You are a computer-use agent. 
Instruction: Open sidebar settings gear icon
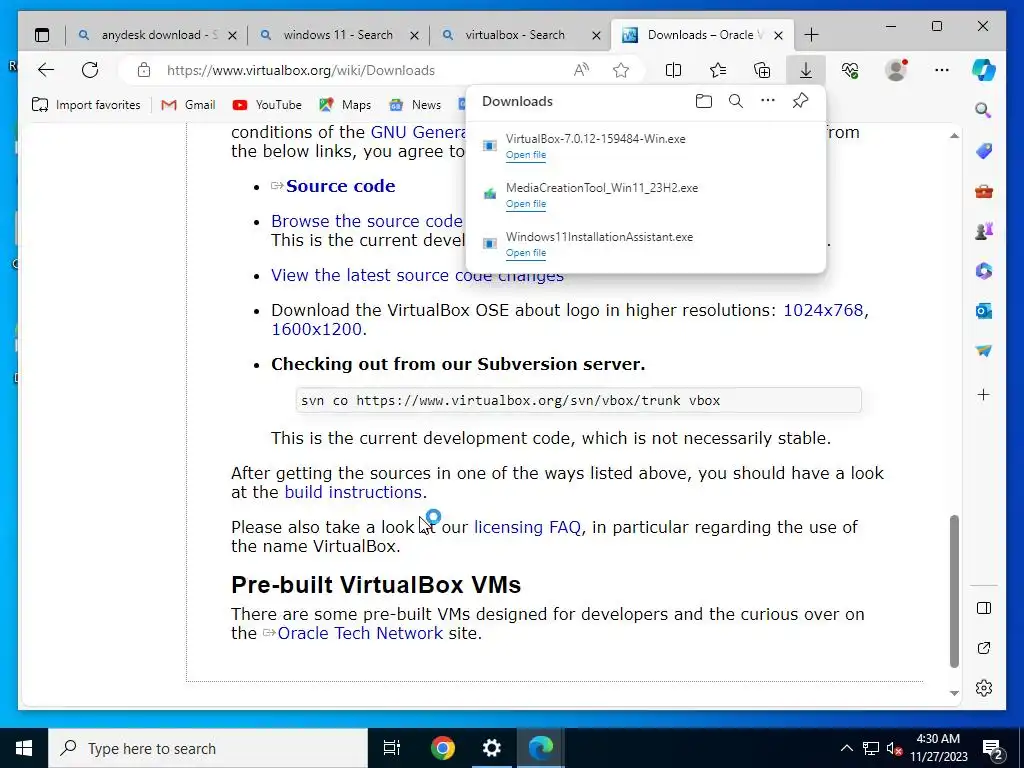[x=984, y=688]
